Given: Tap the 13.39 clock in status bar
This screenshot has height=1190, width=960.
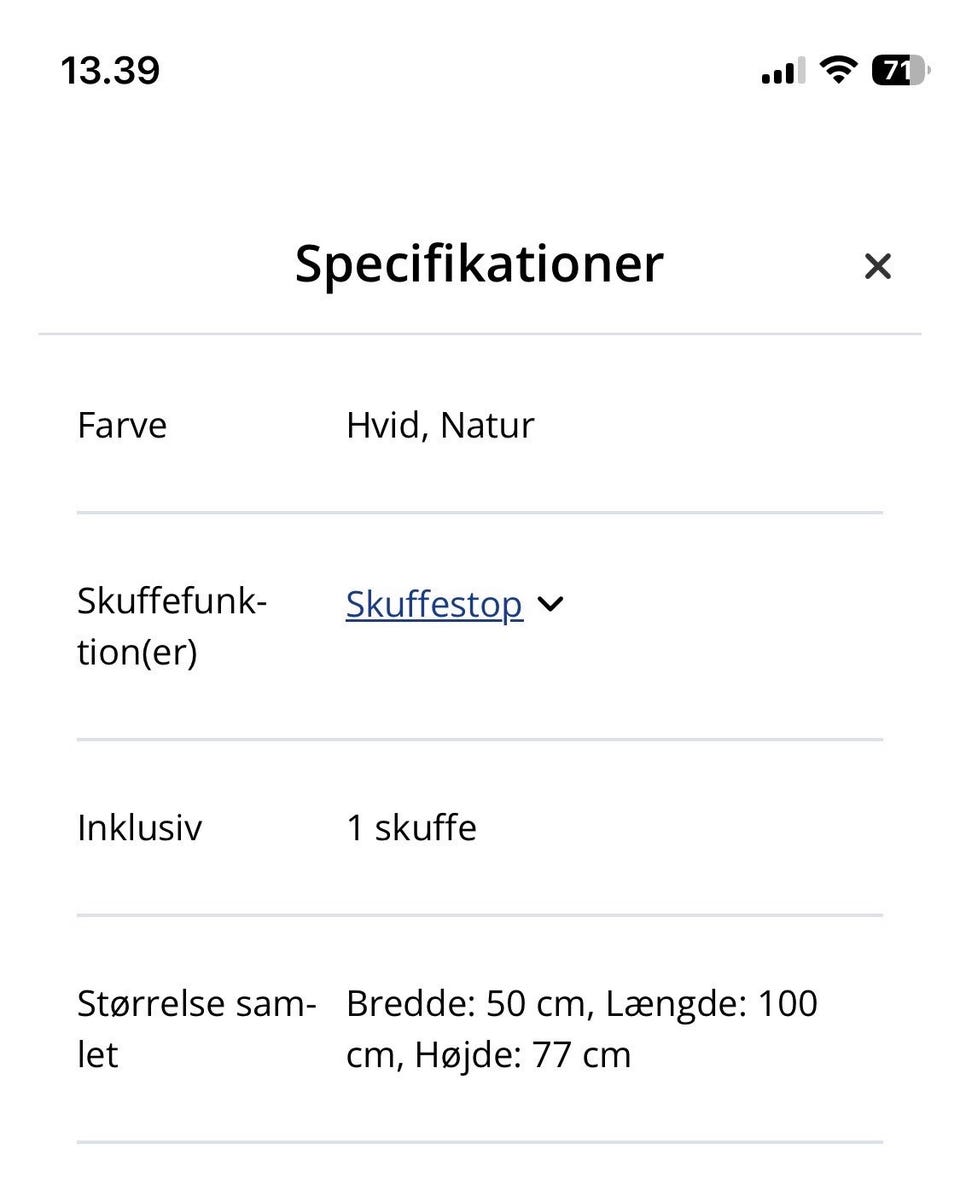Looking at the screenshot, I should tap(110, 71).
